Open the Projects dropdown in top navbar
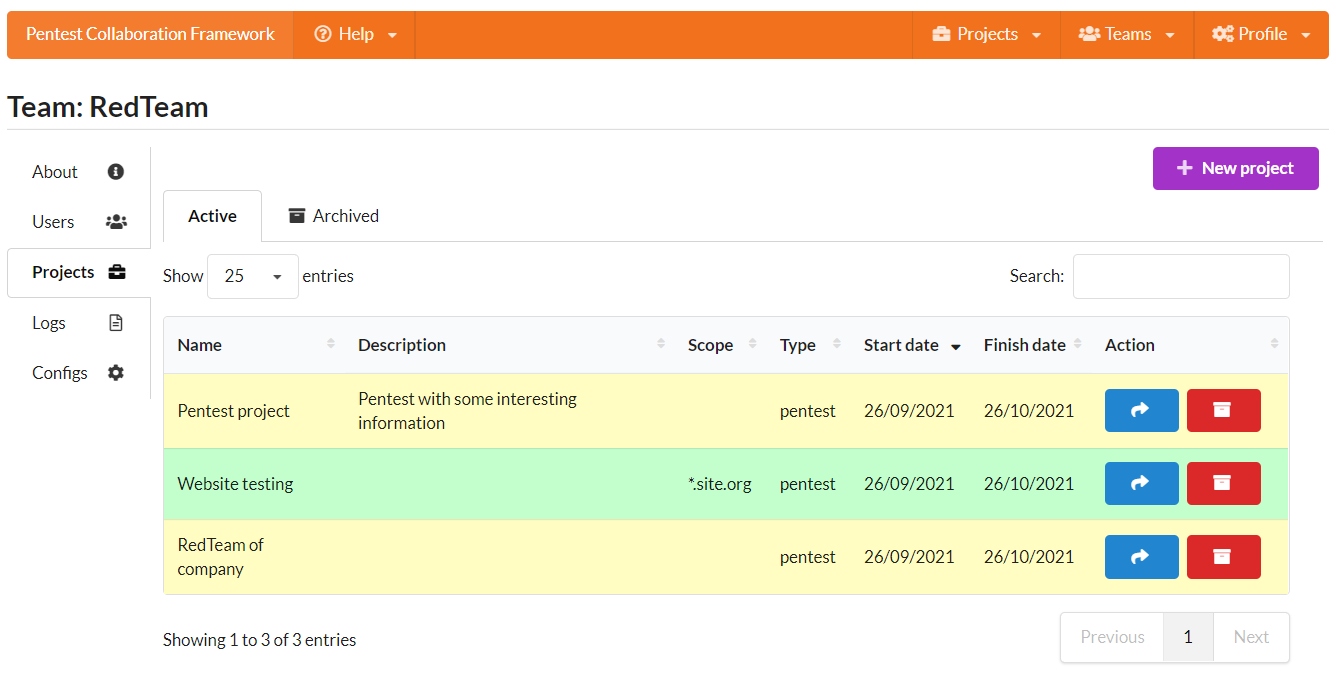 pyautogui.click(x=986, y=34)
